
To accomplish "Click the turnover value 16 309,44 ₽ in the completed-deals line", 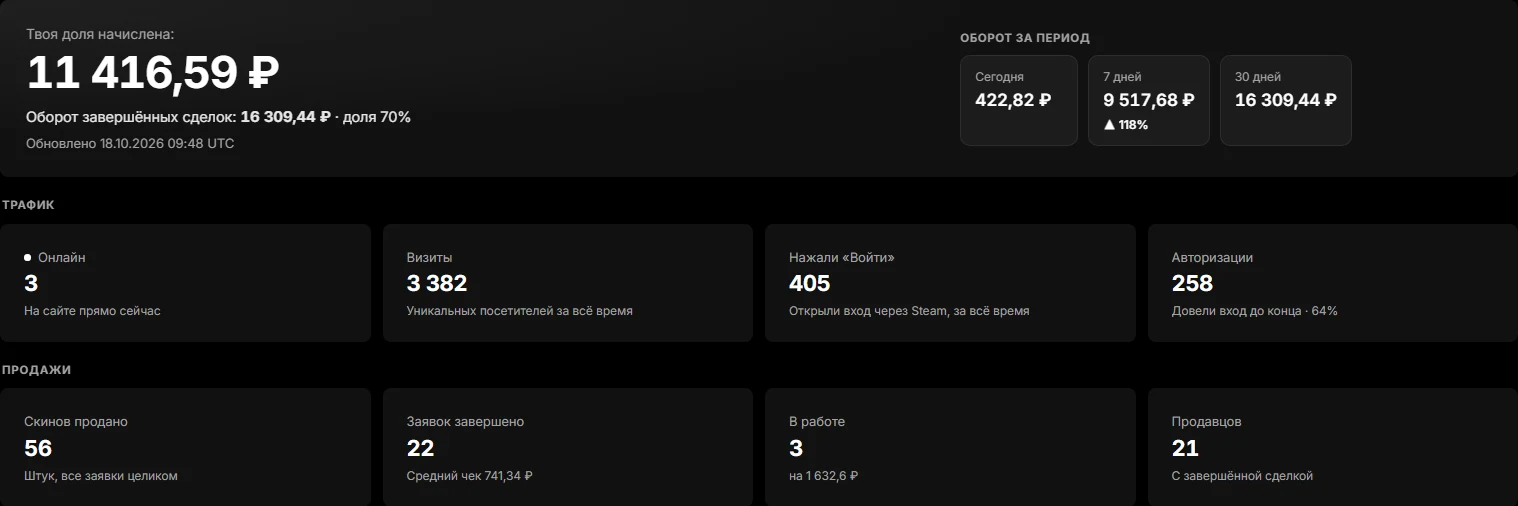I will [285, 117].
